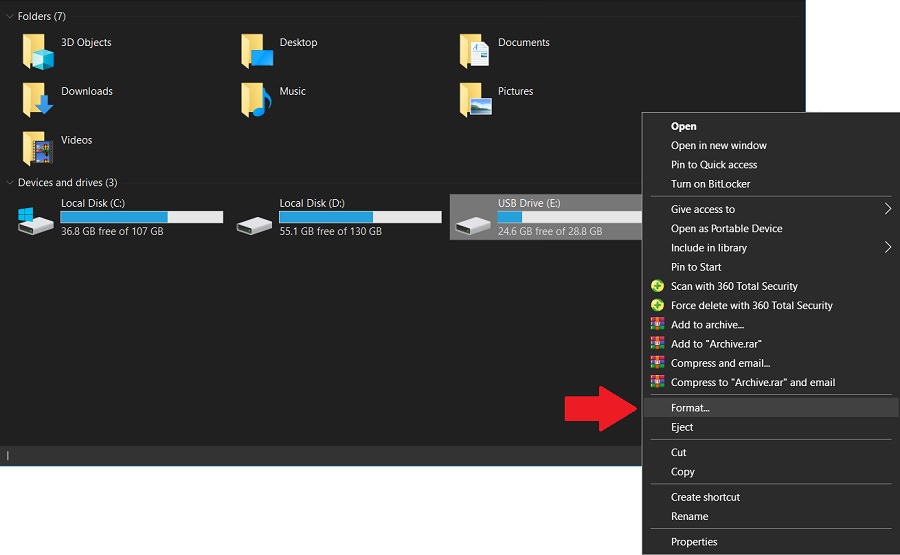
Task: Click Local Disk (C:) usage bar
Action: coord(142,217)
